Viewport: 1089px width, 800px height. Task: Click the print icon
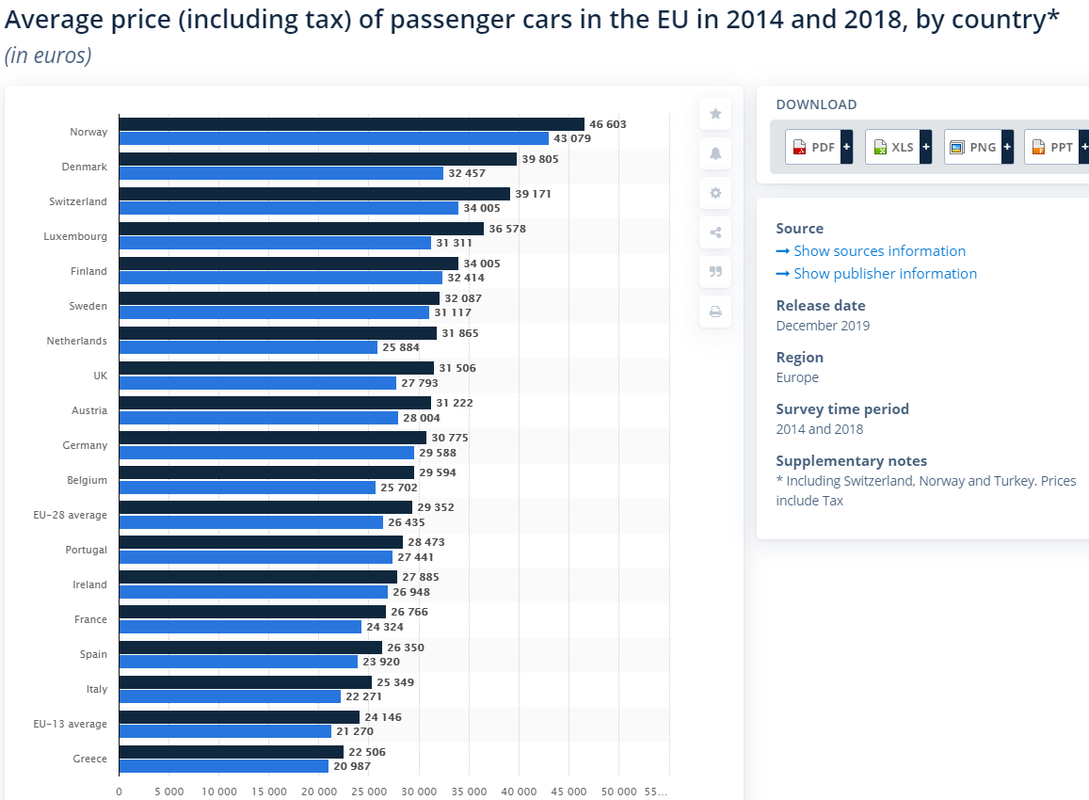(715, 312)
